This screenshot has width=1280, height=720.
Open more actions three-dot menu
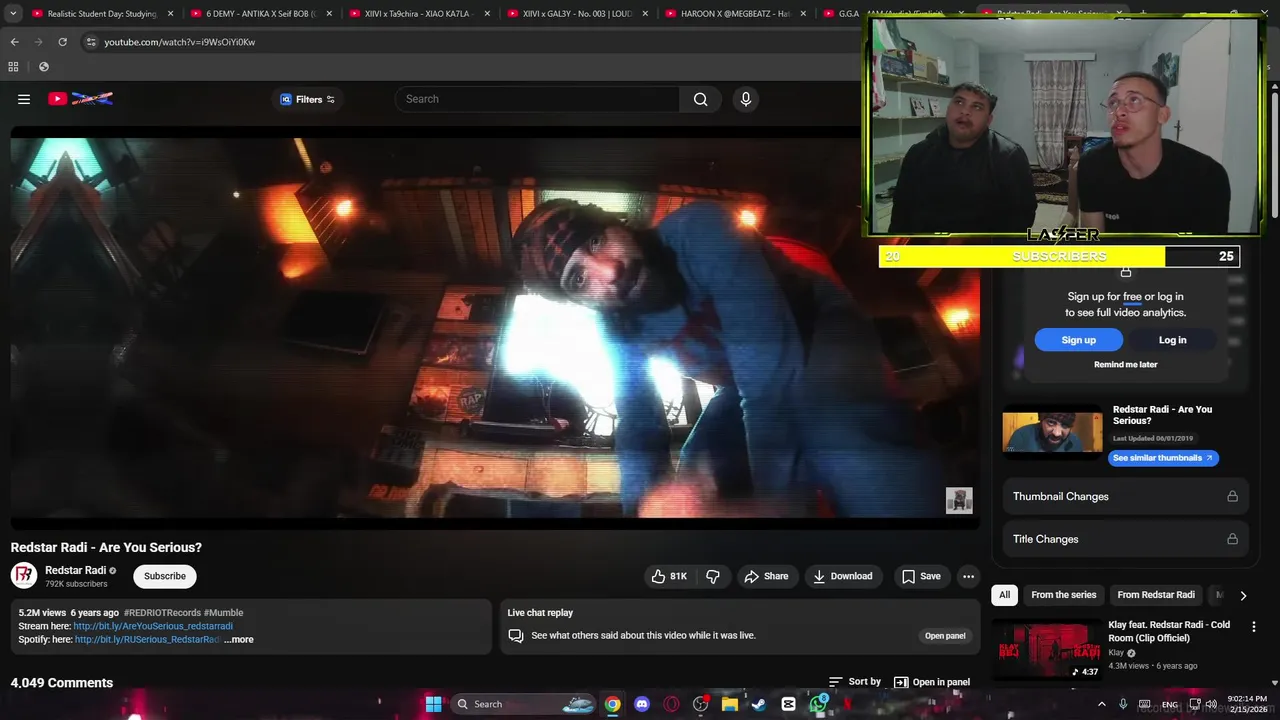pyautogui.click(x=968, y=576)
